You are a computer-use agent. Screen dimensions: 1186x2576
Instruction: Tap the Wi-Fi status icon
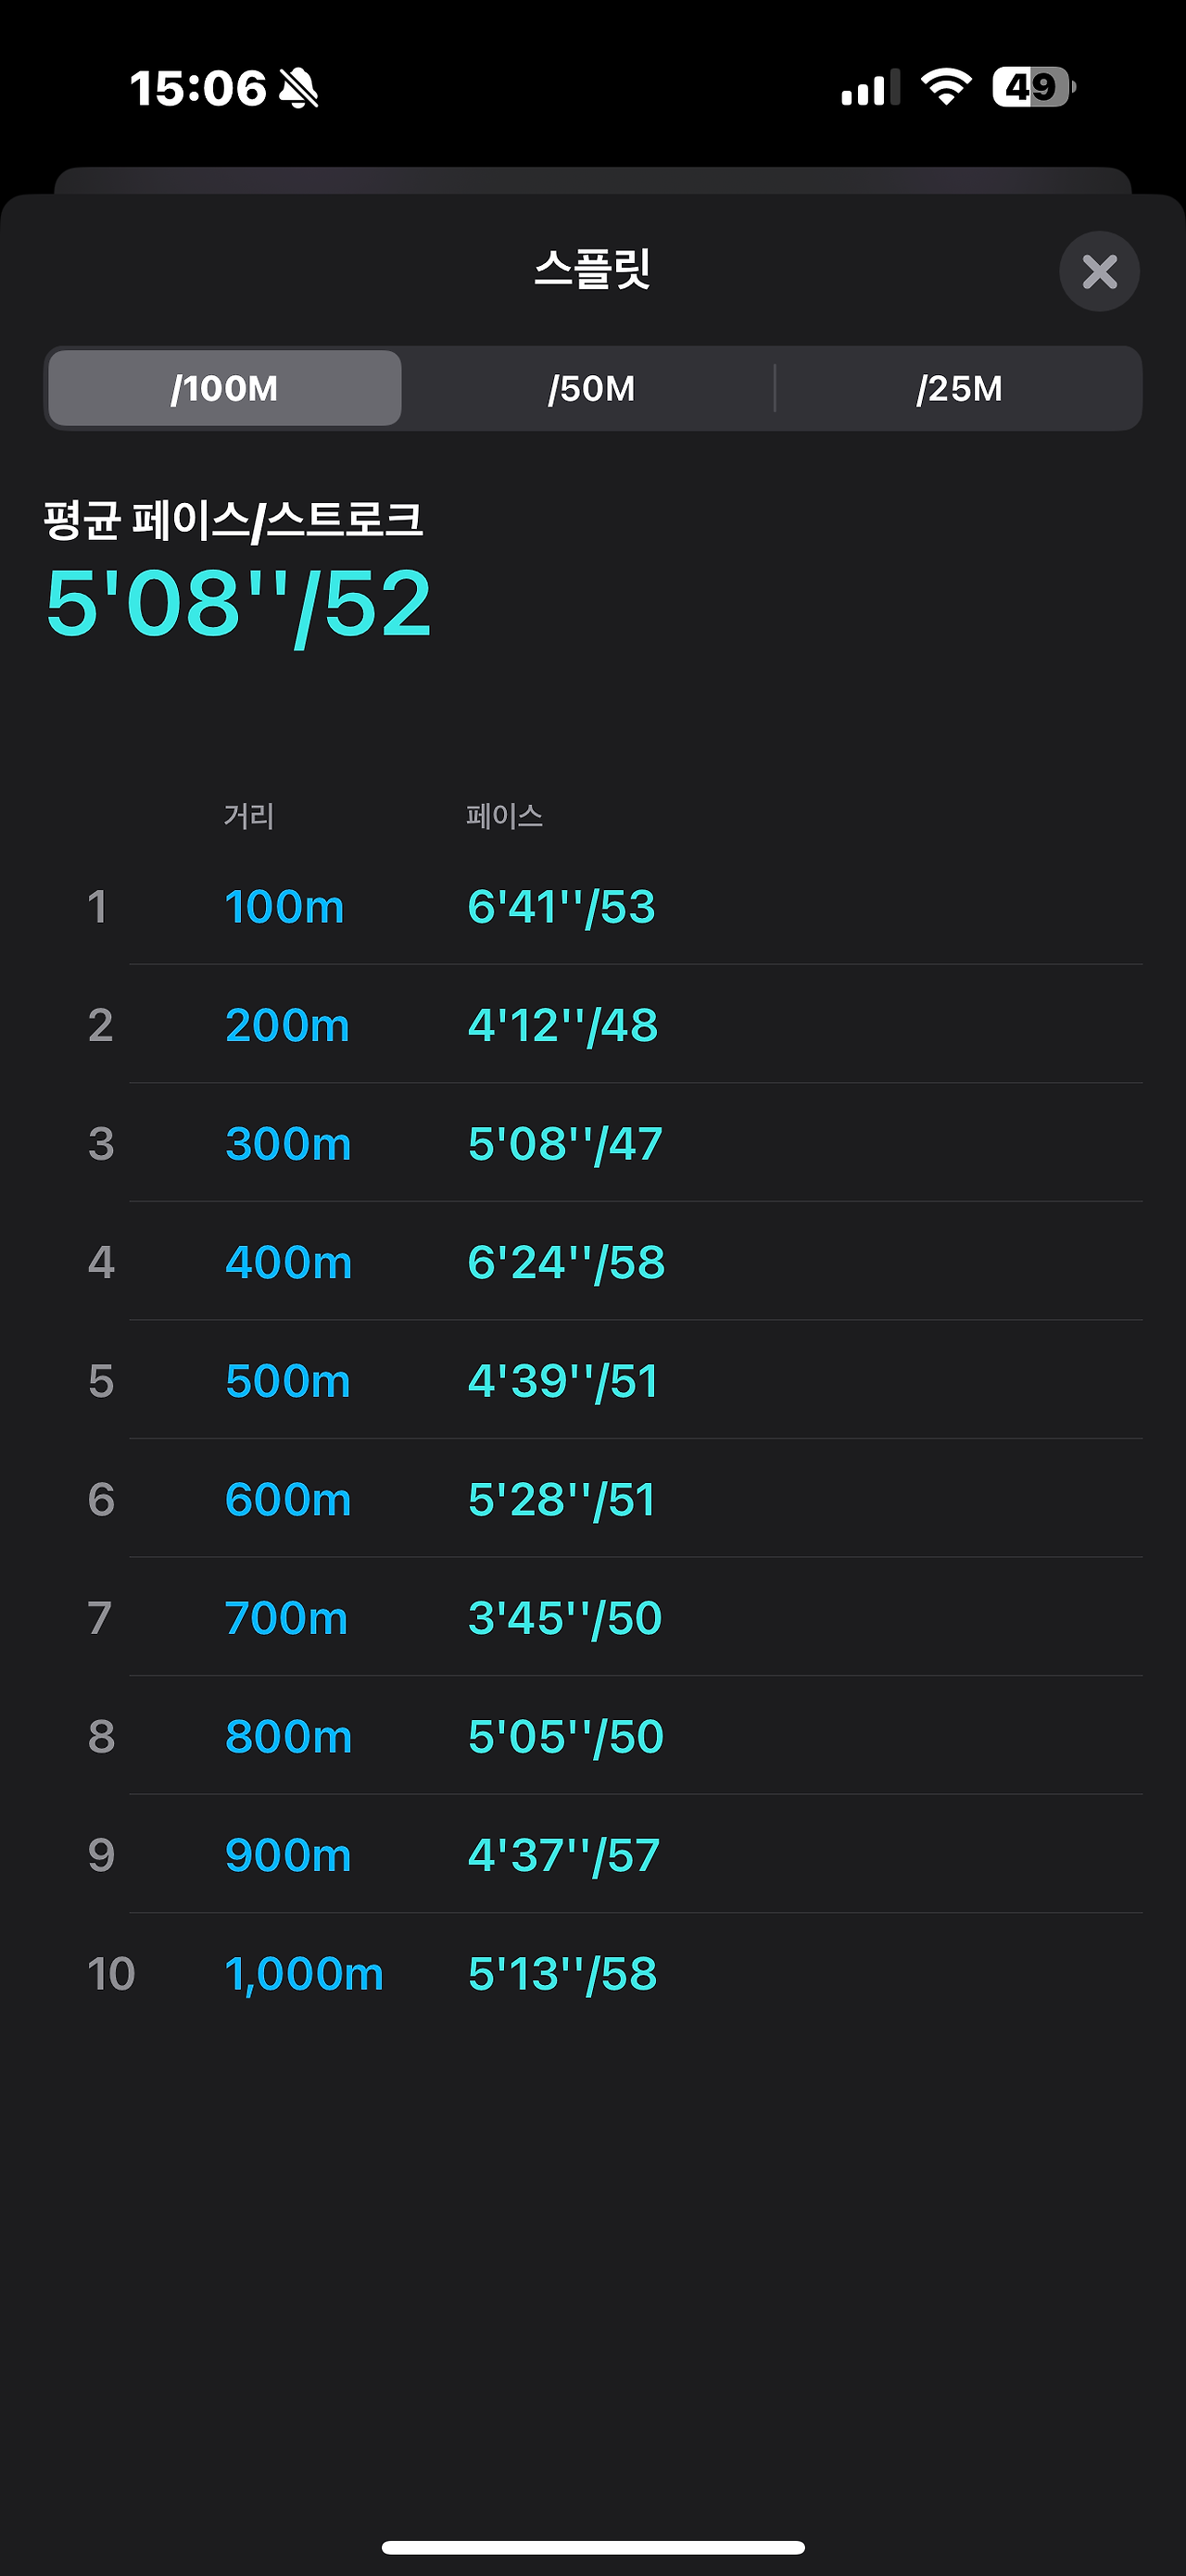(946, 87)
